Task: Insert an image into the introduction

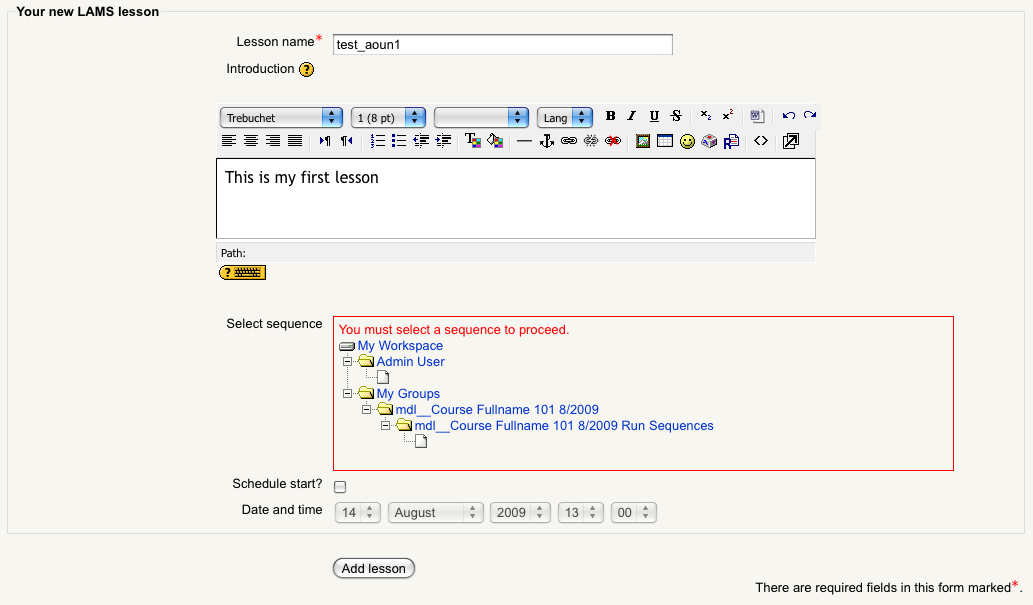Action: coord(643,142)
